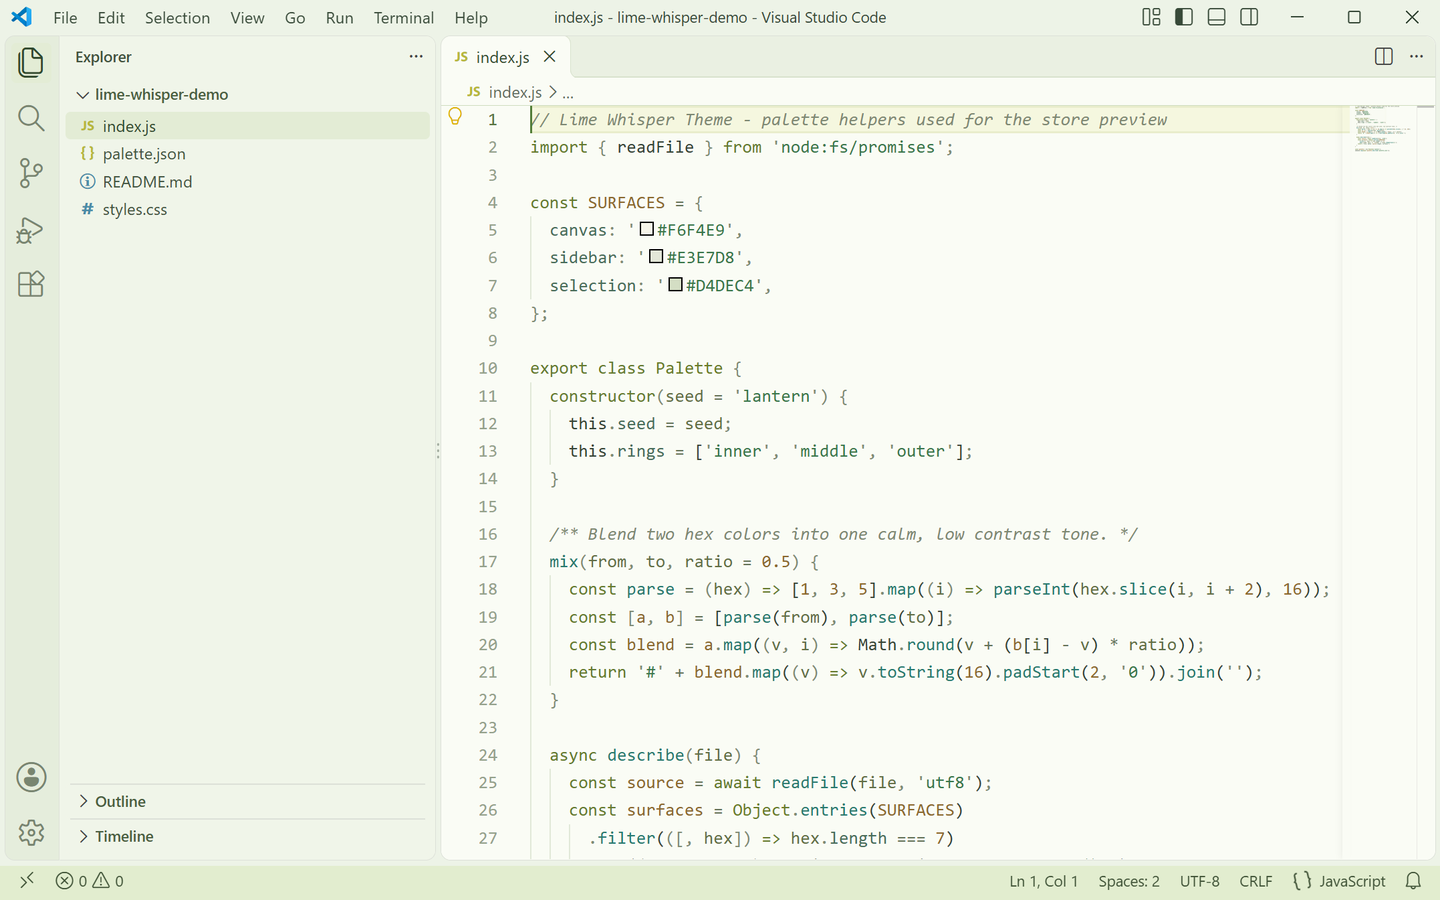
Task: Close the index.js tab
Action: click(x=550, y=57)
